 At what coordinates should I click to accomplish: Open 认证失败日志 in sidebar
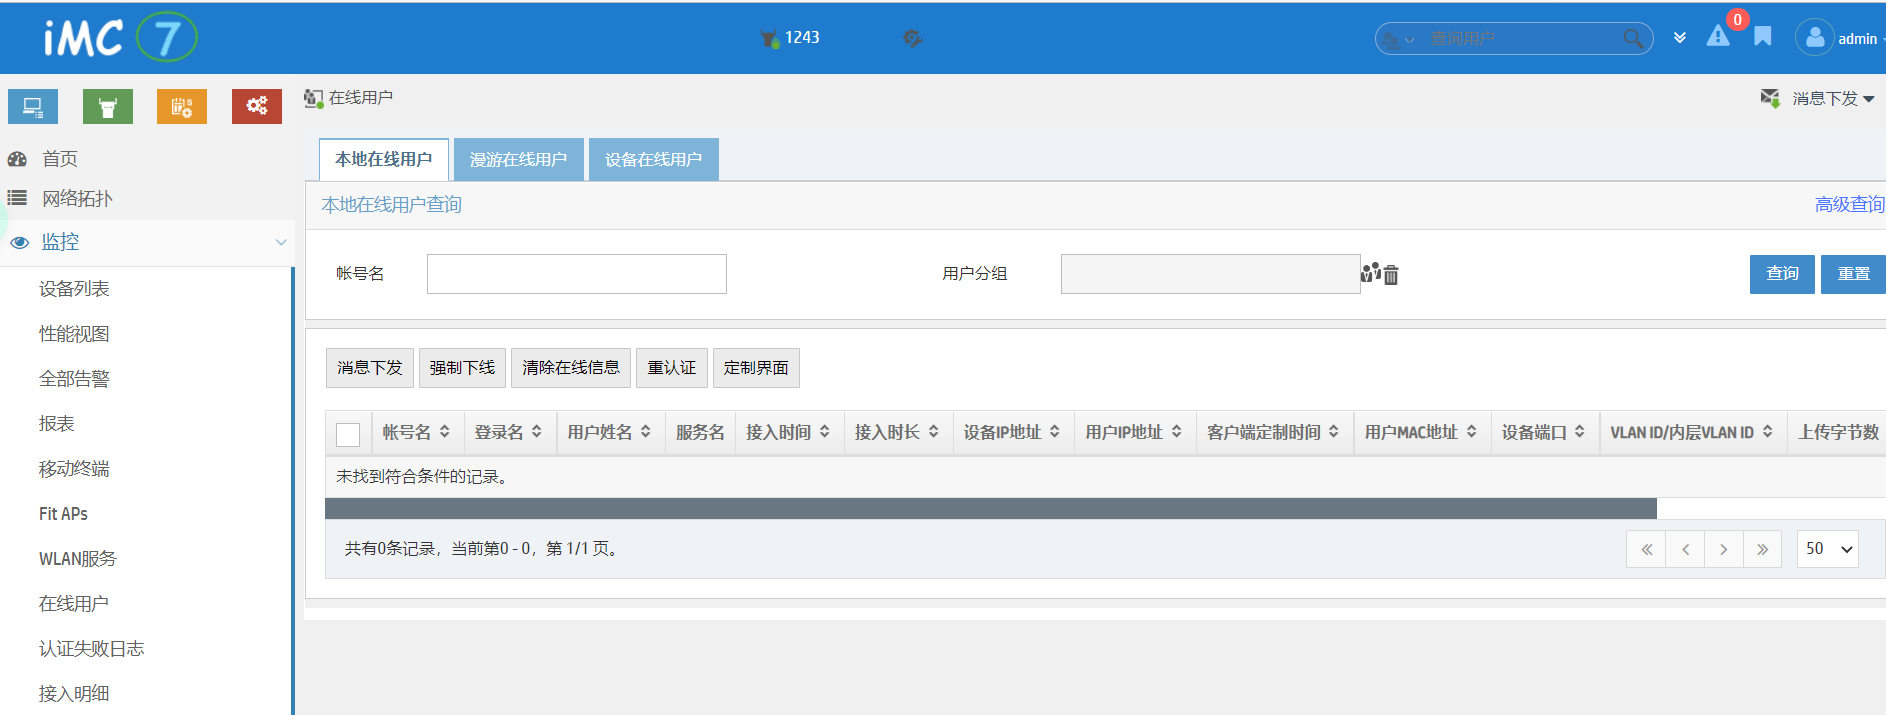(91, 649)
